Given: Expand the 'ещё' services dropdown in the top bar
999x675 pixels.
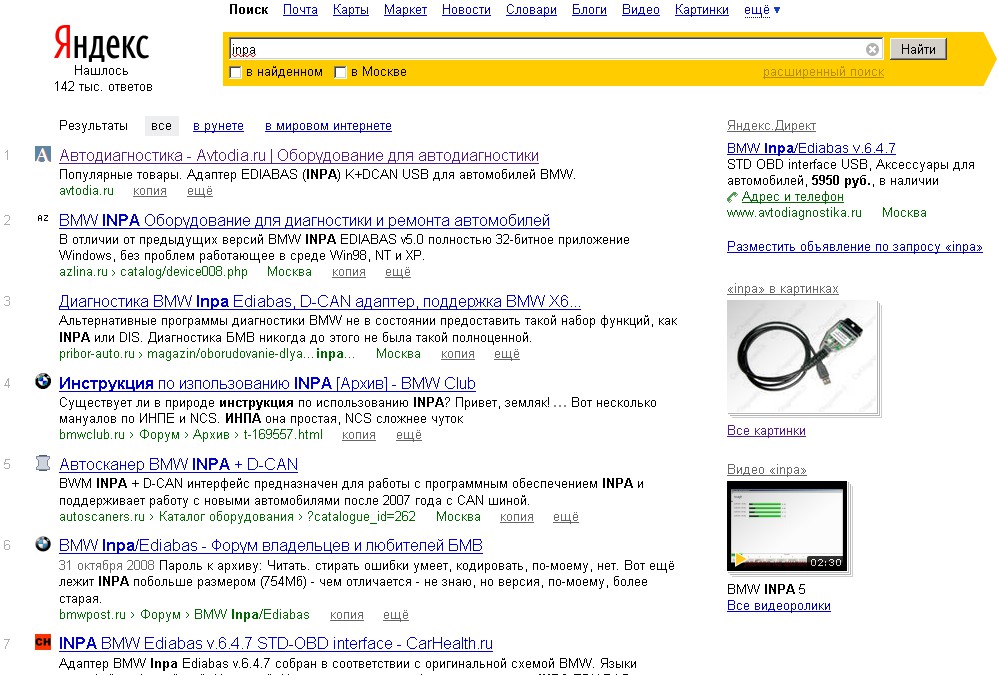Looking at the screenshot, I should click(762, 10).
